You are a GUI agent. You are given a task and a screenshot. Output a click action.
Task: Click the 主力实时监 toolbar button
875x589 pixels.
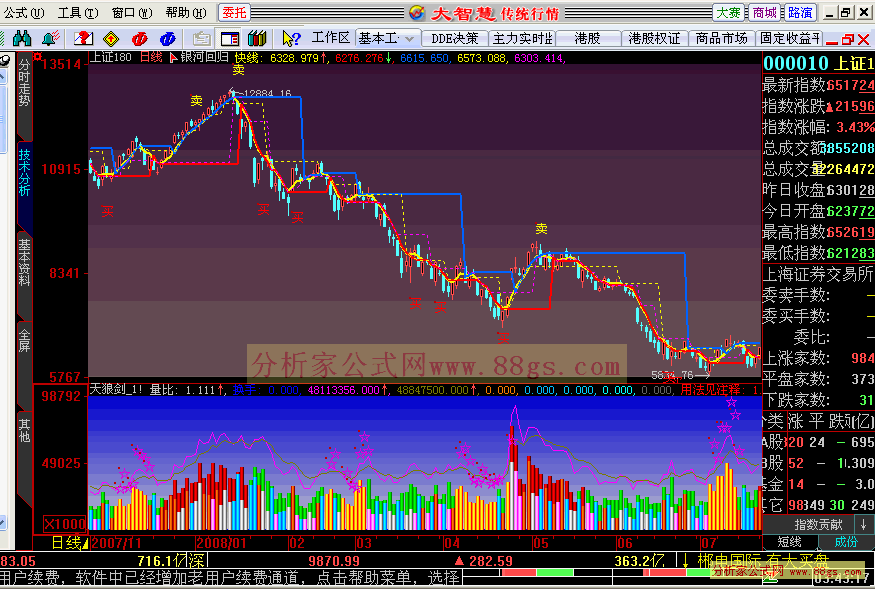coord(522,38)
